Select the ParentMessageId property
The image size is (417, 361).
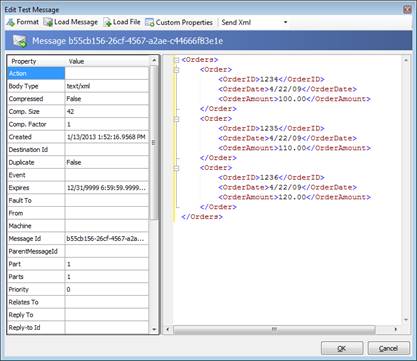click(x=78, y=251)
